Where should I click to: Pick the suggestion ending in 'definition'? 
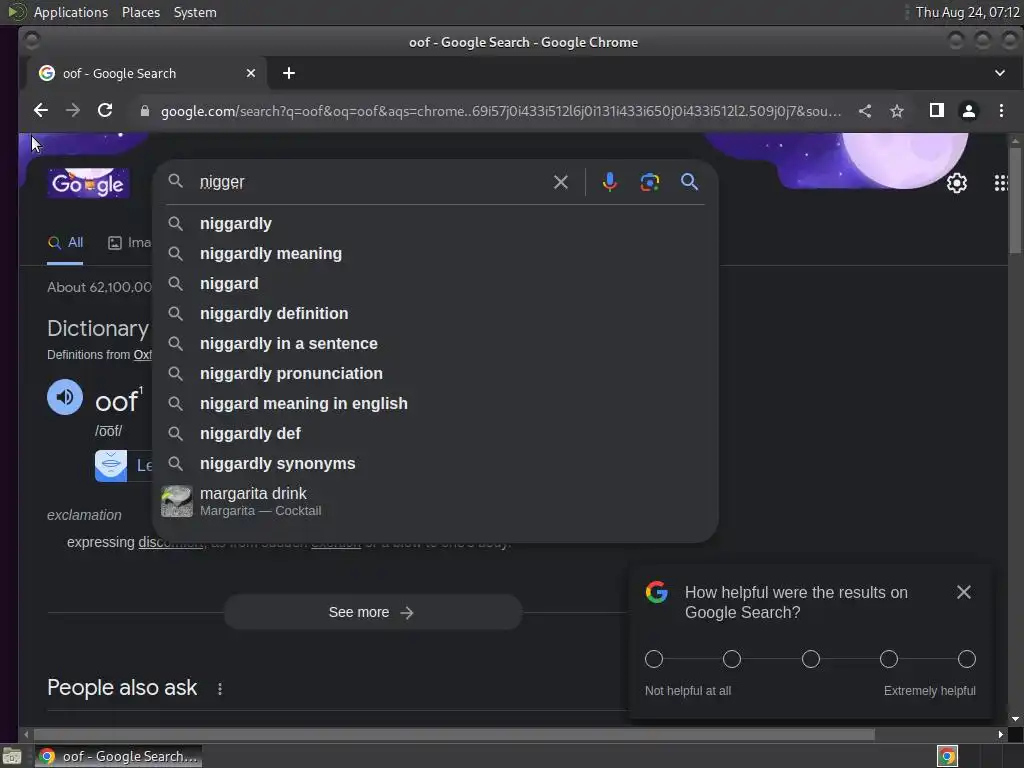[436, 313]
